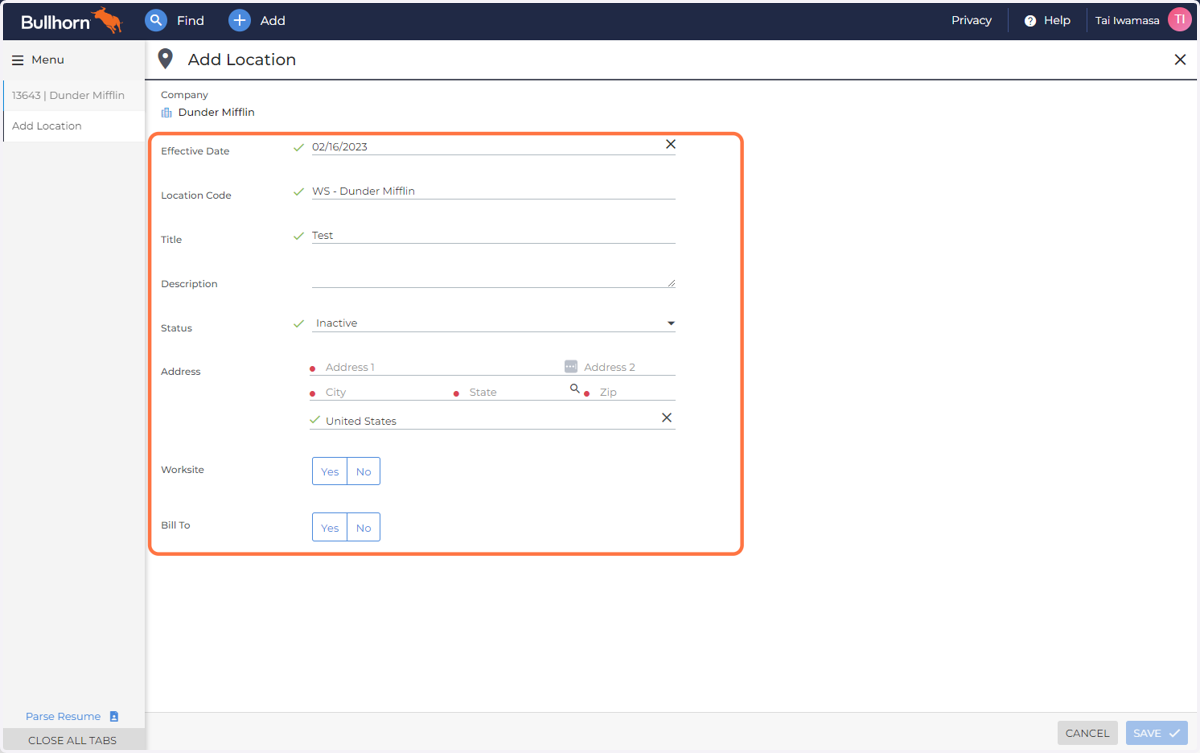1200x753 pixels.
Task: Click the State lookup magnifier icon
Action: (x=575, y=388)
